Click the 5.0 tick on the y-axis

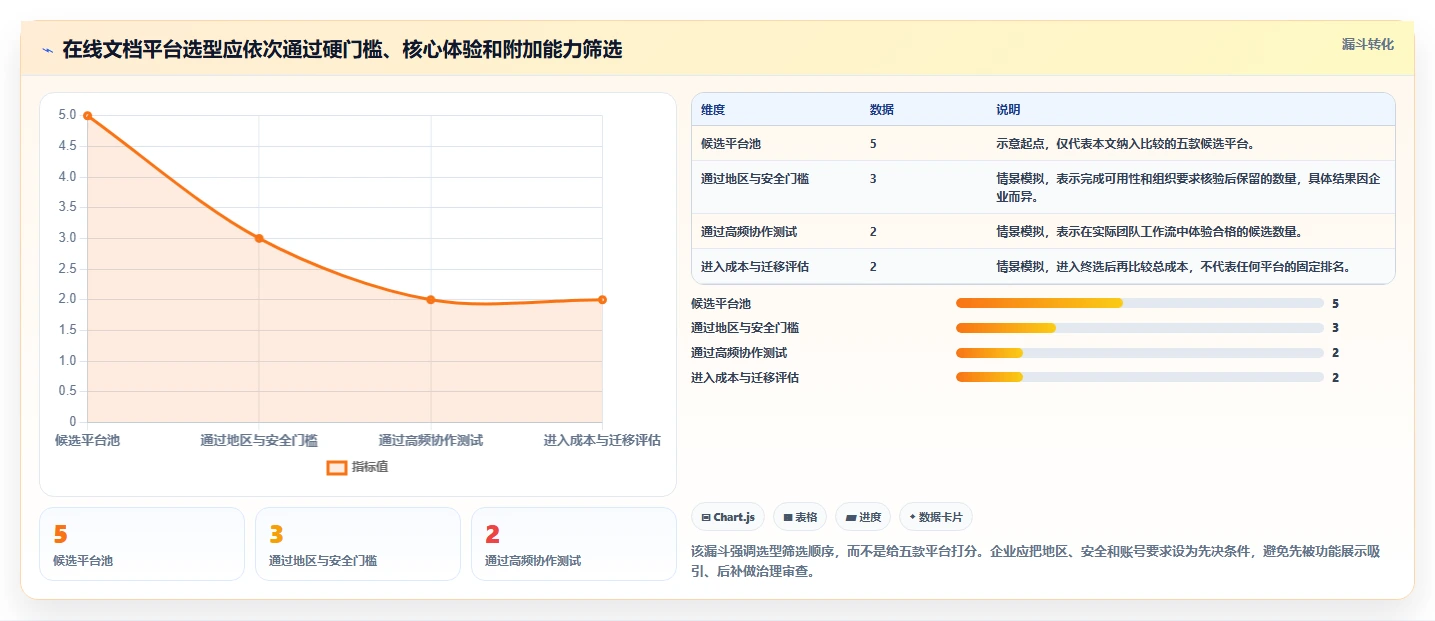point(67,115)
